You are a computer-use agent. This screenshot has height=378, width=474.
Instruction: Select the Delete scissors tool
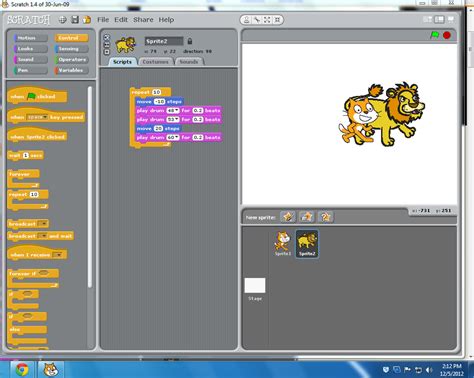tap(257, 20)
